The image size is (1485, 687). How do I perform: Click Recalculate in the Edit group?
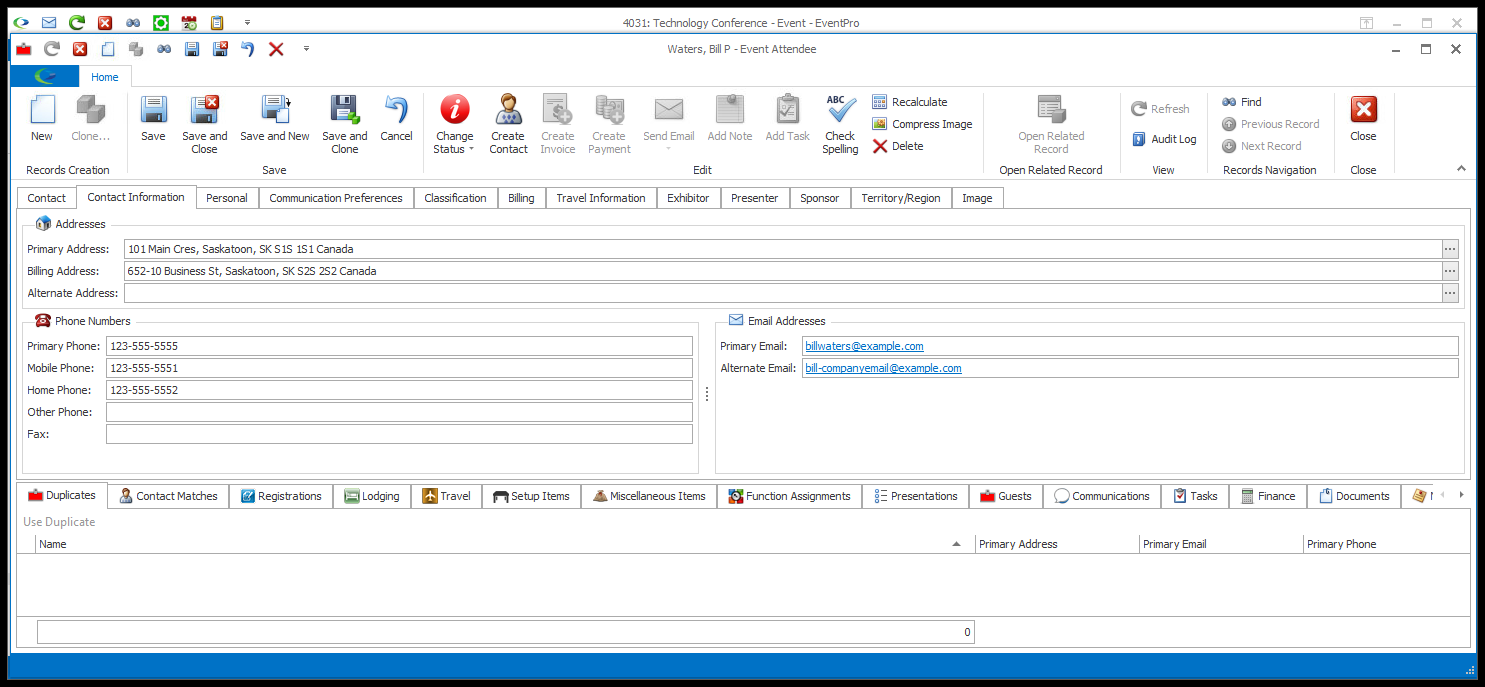[909, 102]
